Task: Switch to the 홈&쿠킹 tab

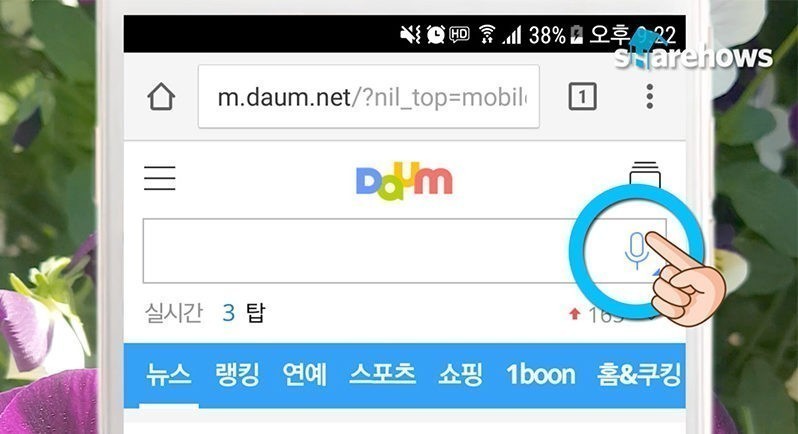Action: [639, 374]
